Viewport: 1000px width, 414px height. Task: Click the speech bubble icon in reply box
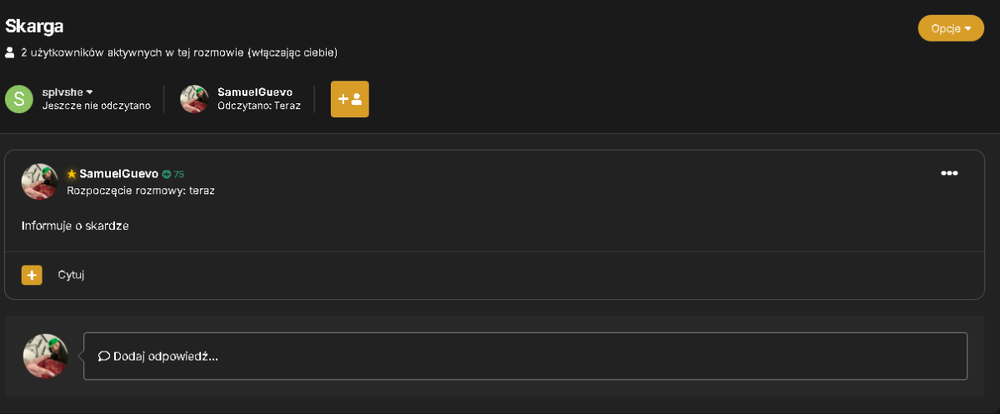(104, 356)
